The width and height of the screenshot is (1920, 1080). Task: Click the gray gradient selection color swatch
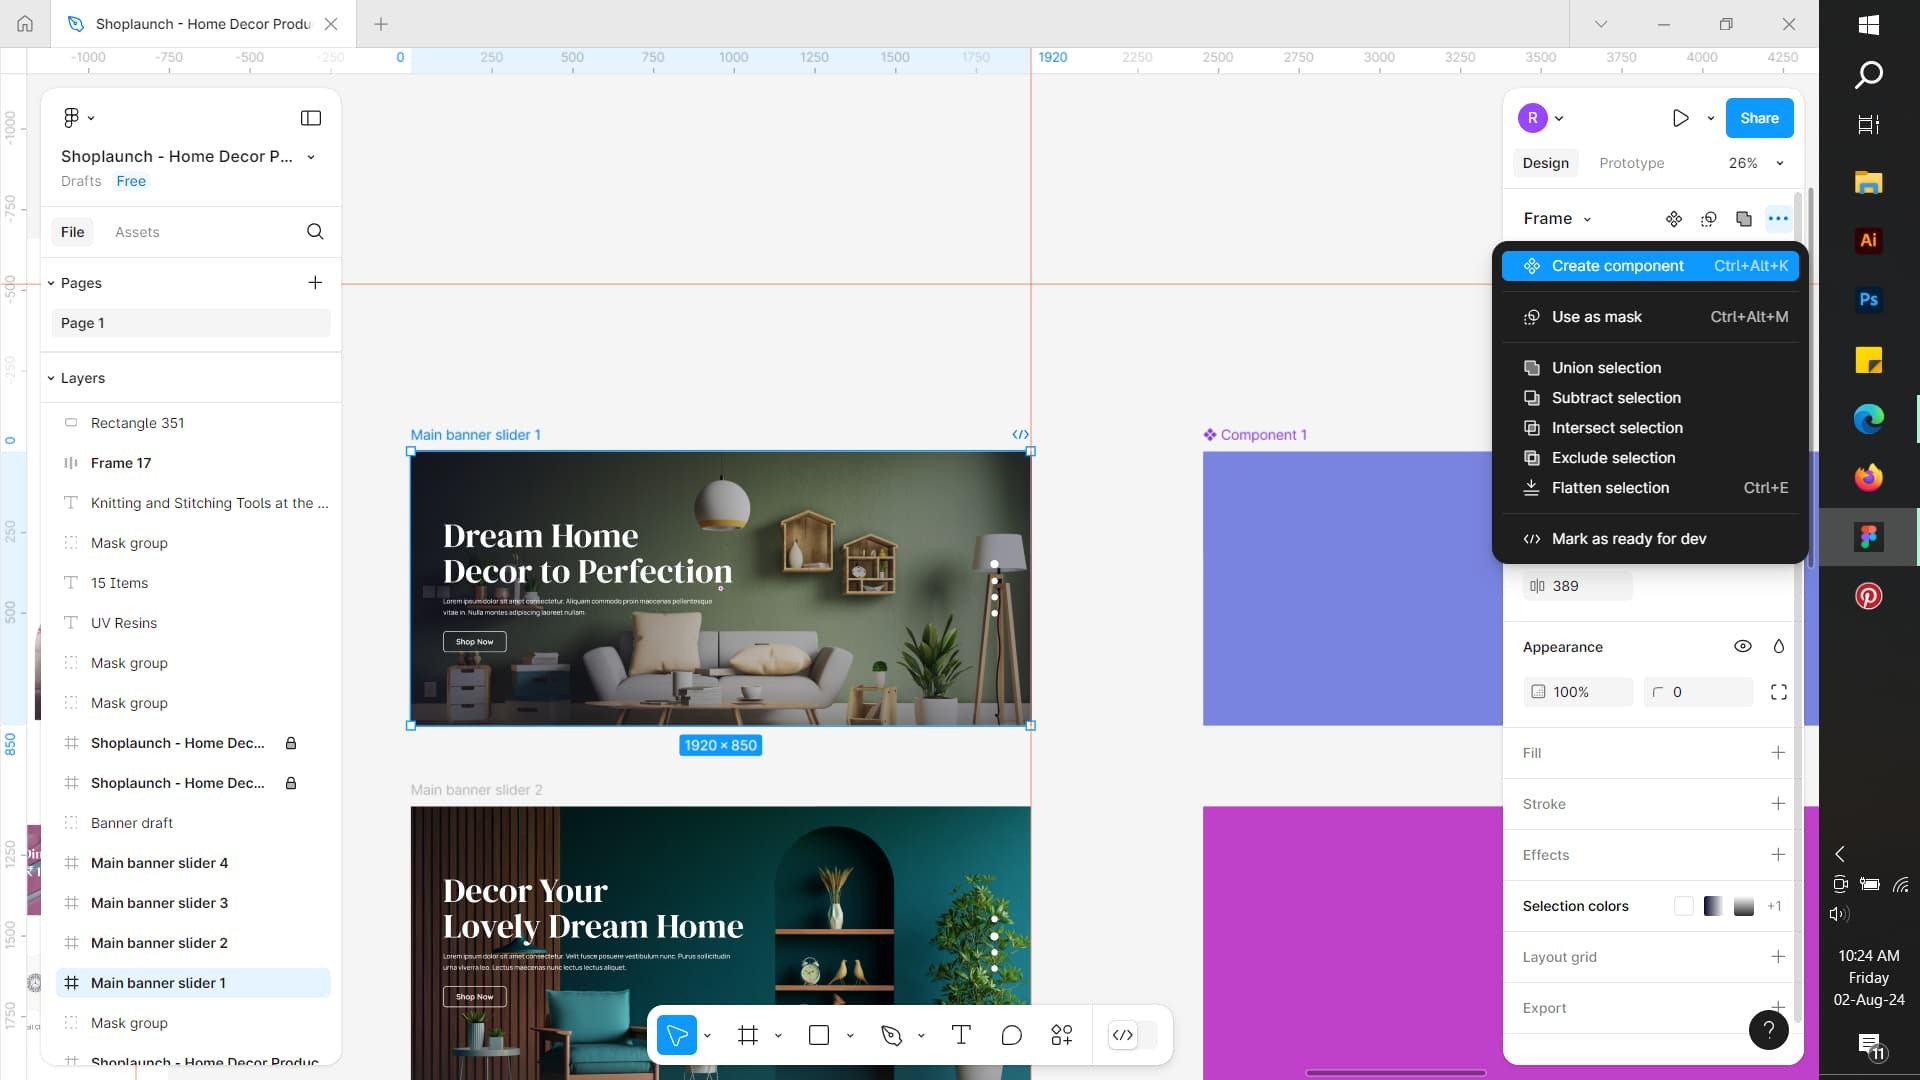point(1743,906)
